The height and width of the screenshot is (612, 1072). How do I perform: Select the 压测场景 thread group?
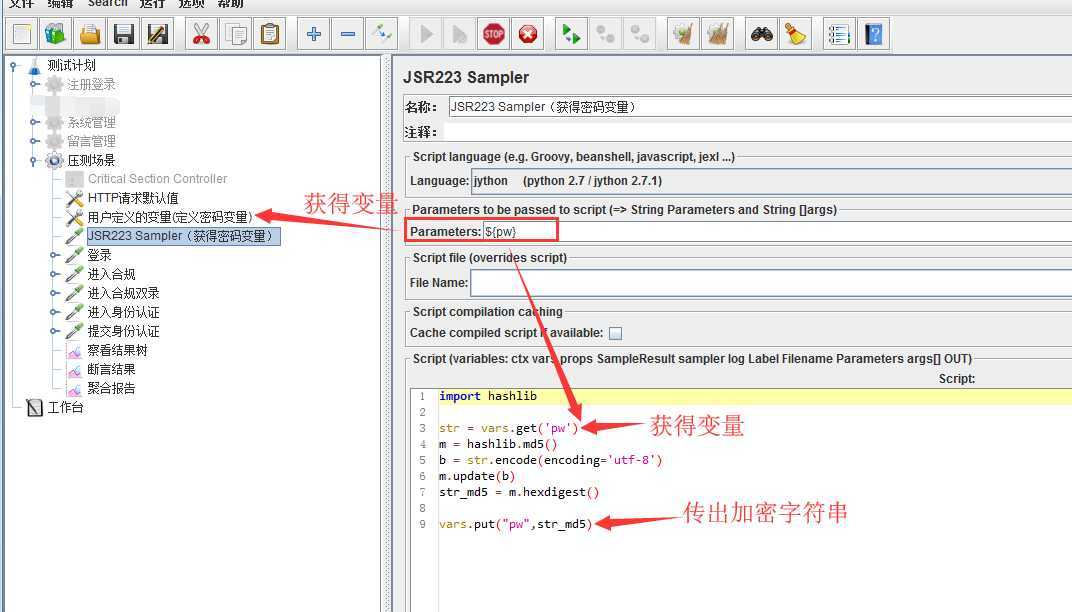pos(91,160)
